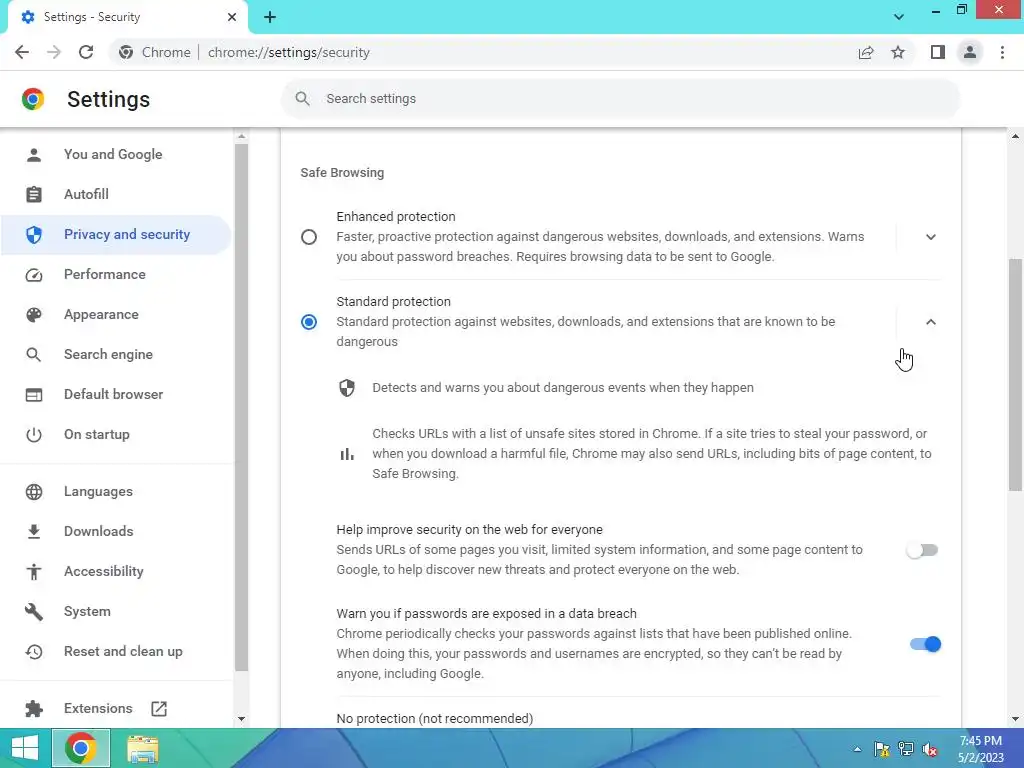Share this page via share icon
This screenshot has height=768, width=1024.
pyautogui.click(x=866, y=52)
